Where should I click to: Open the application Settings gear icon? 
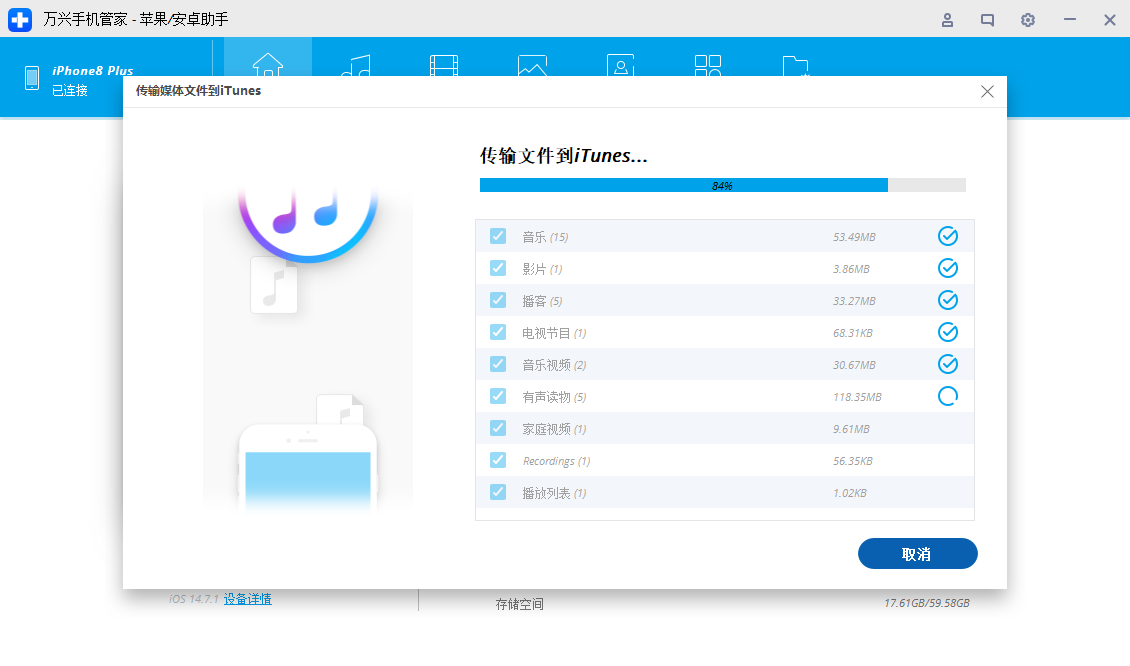pos(1027,19)
